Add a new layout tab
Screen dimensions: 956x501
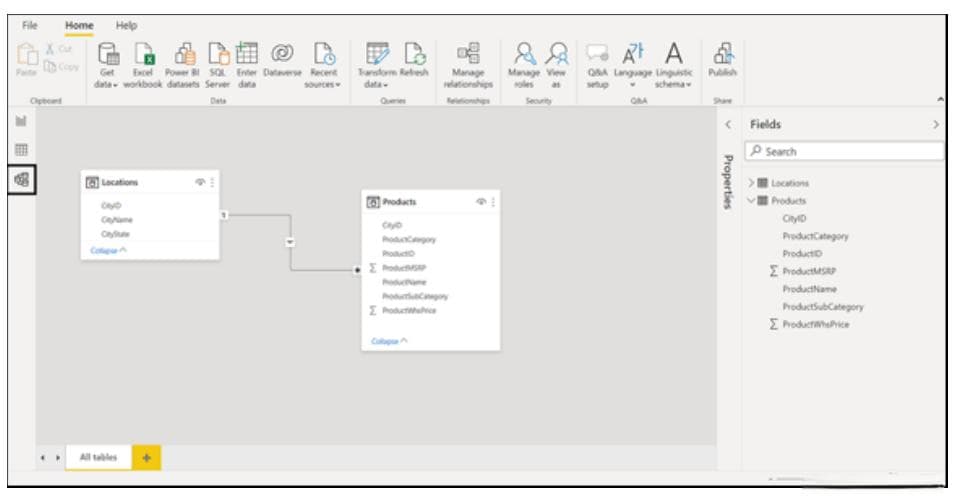pyautogui.click(x=146, y=458)
